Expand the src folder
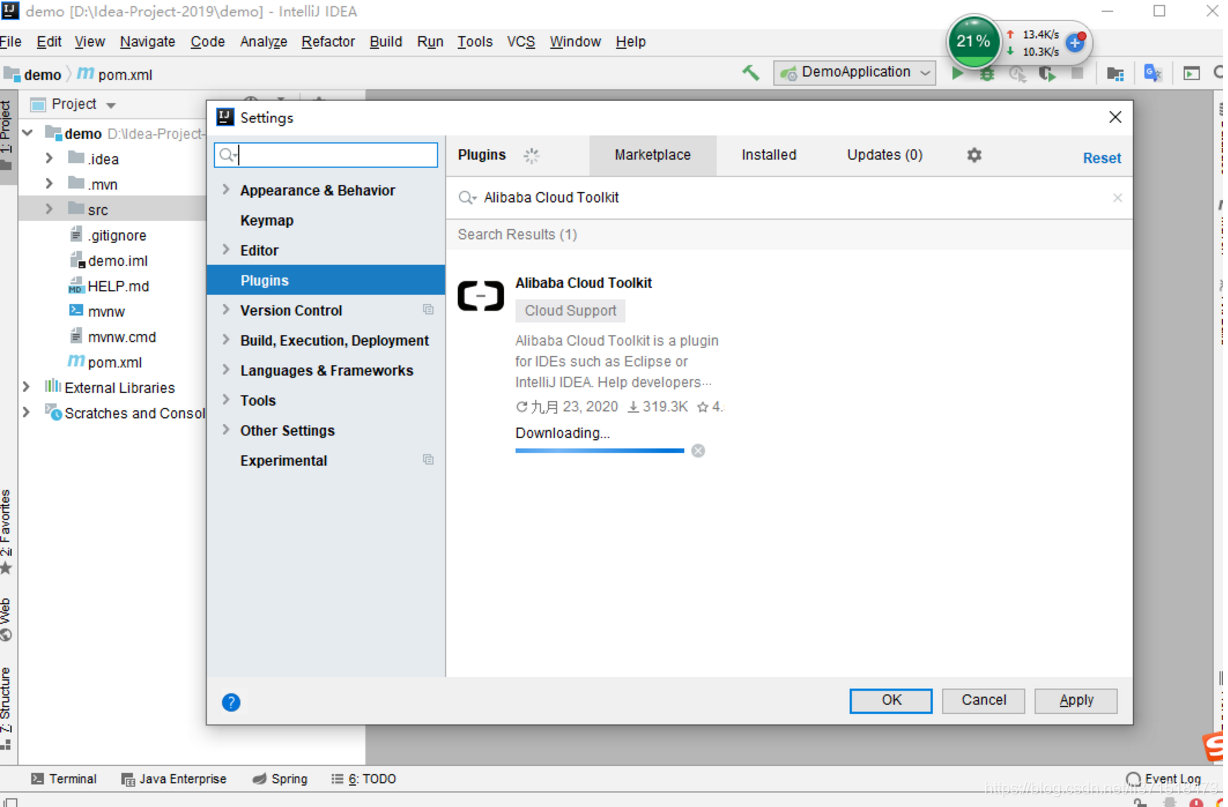This screenshot has height=807, width=1228. pyautogui.click(x=49, y=209)
